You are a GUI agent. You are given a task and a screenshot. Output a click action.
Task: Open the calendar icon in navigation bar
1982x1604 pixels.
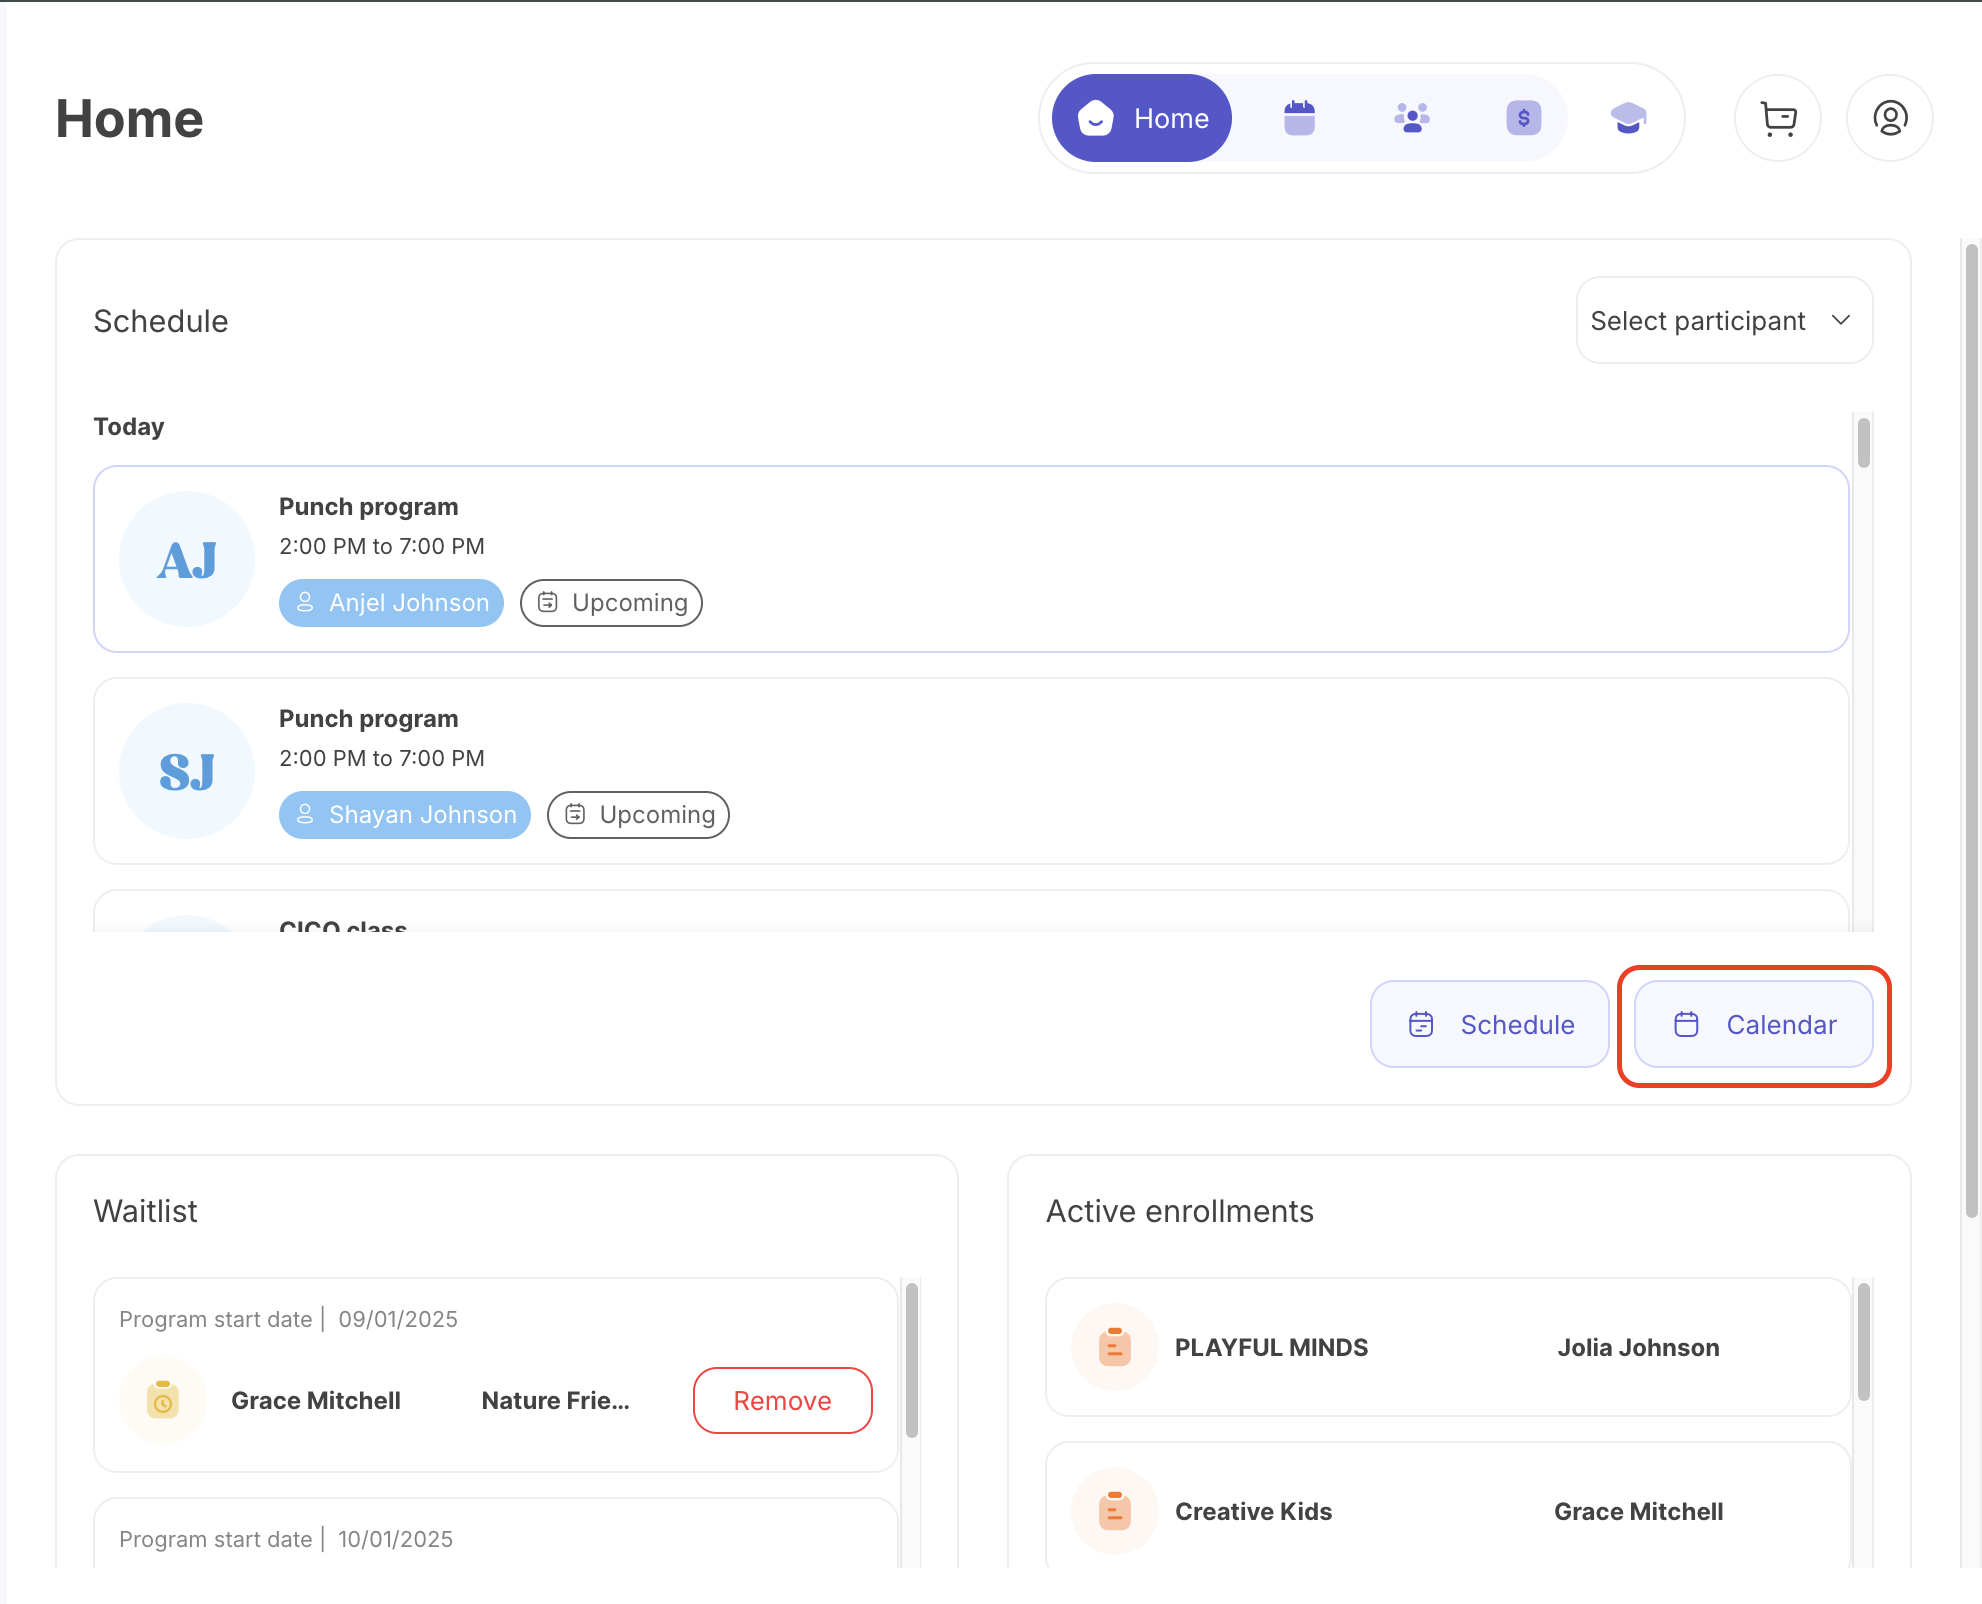pyautogui.click(x=1299, y=118)
